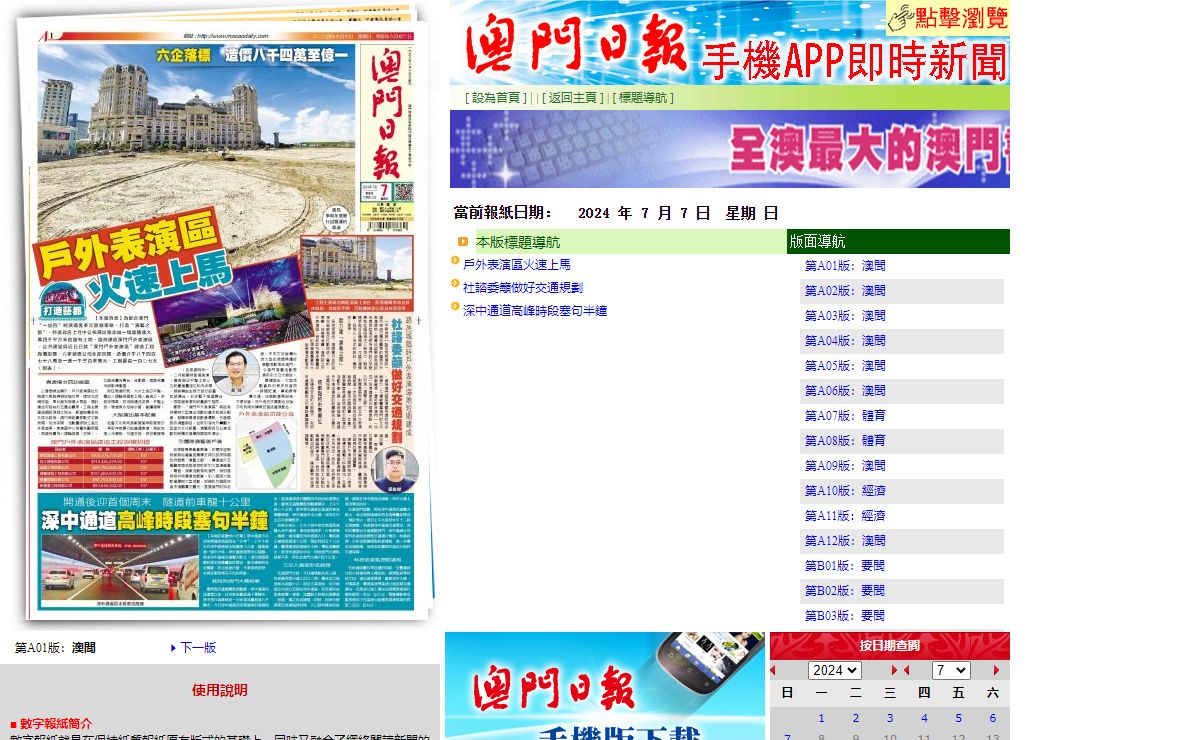This screenshot has height=740, width=1200.
Task: Click orange arrow icon next to 本版標題導航
Action: point(463,242)
